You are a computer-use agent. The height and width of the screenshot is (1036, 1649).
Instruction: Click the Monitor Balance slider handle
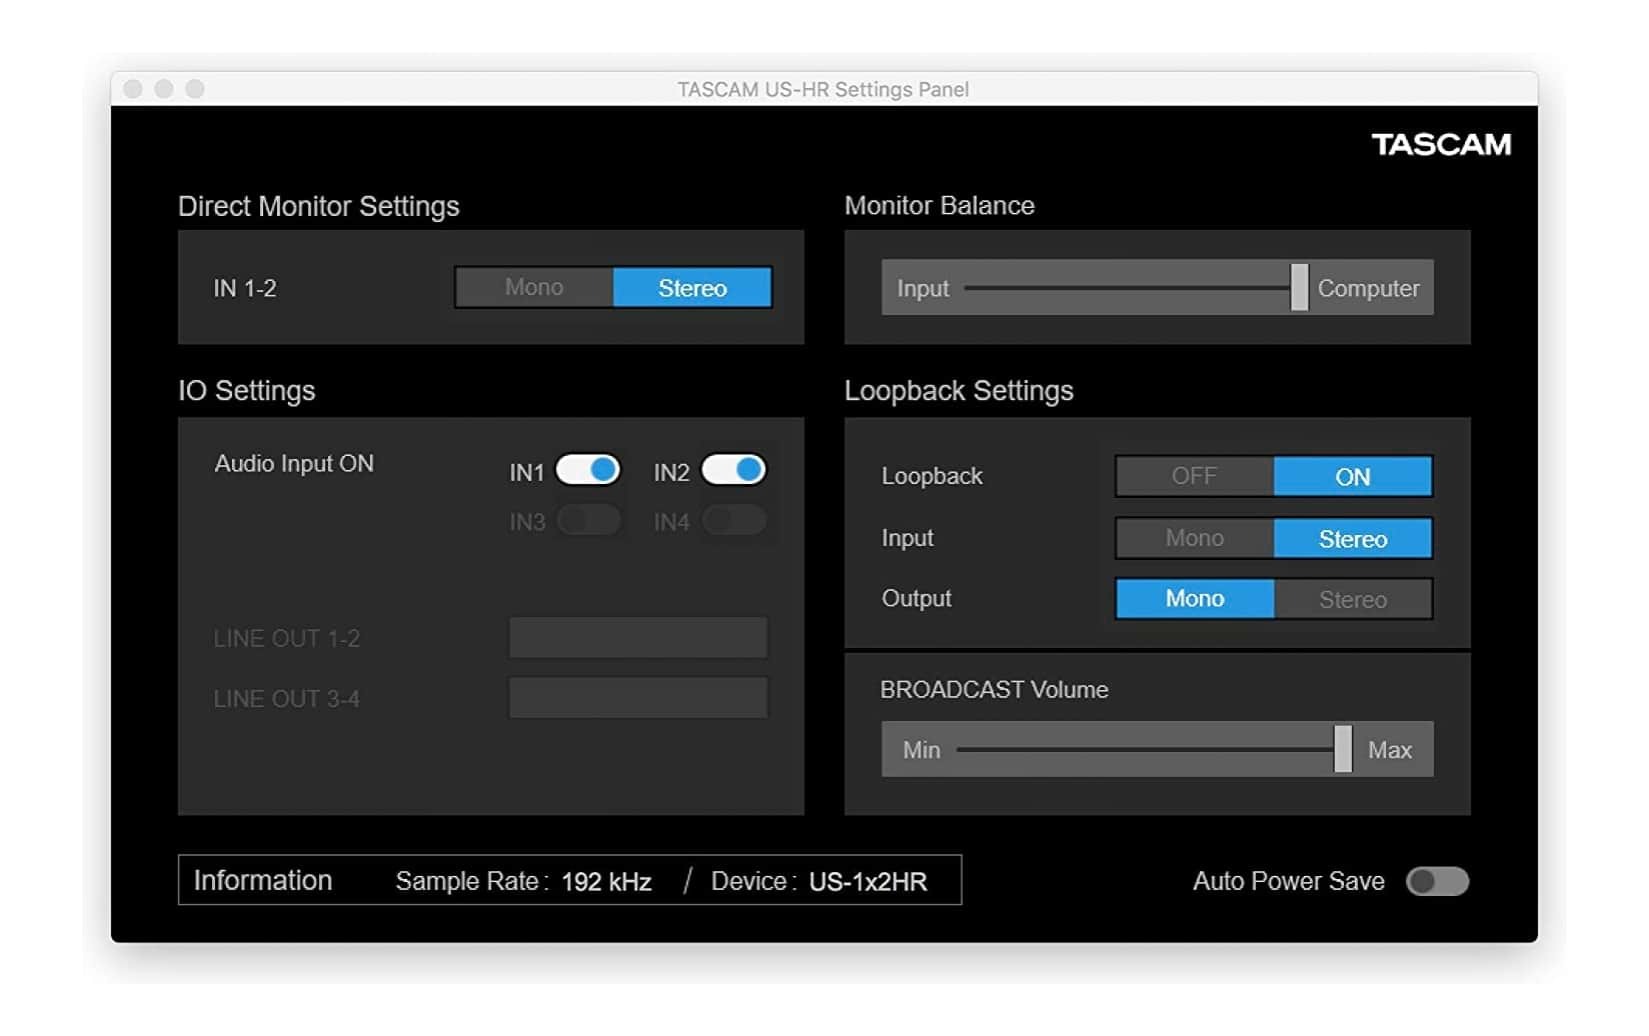point(1299,288)
